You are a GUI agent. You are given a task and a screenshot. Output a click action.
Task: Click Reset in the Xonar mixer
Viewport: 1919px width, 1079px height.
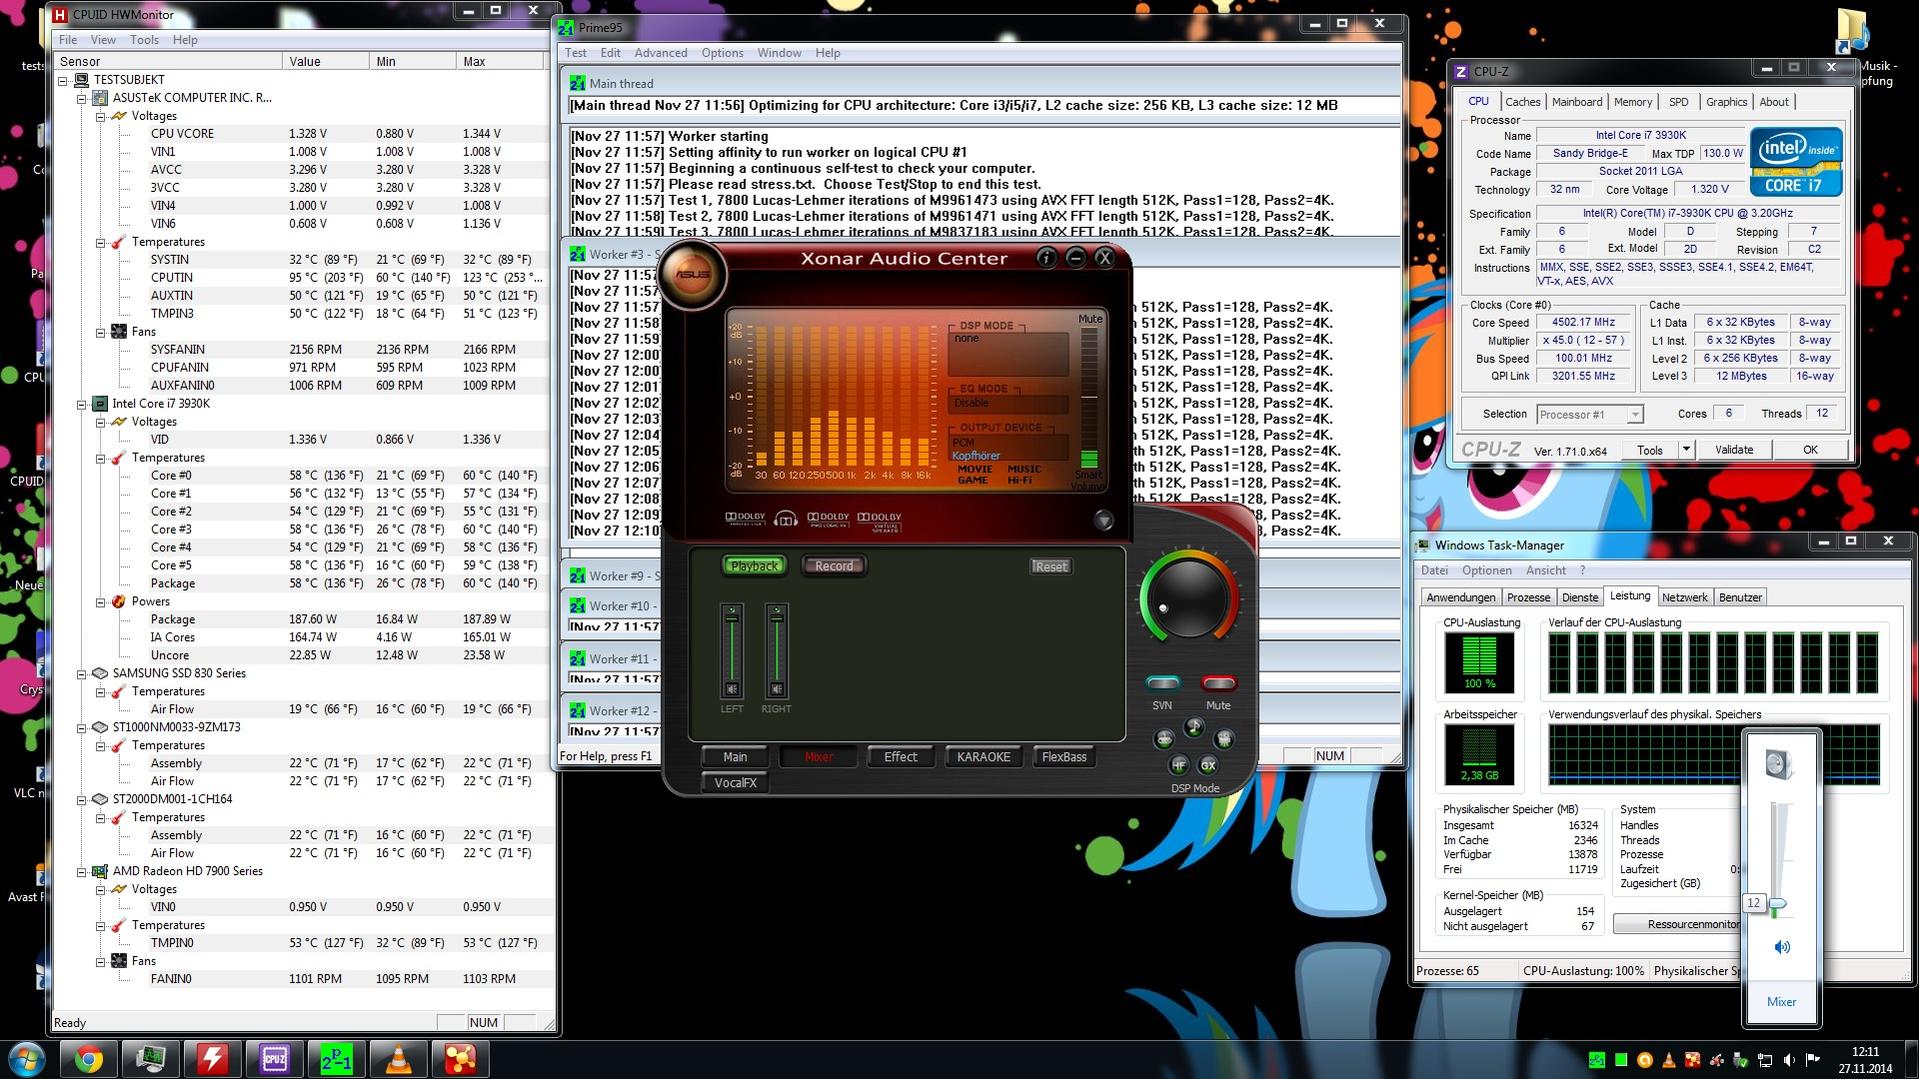[x=1050, y=566]
